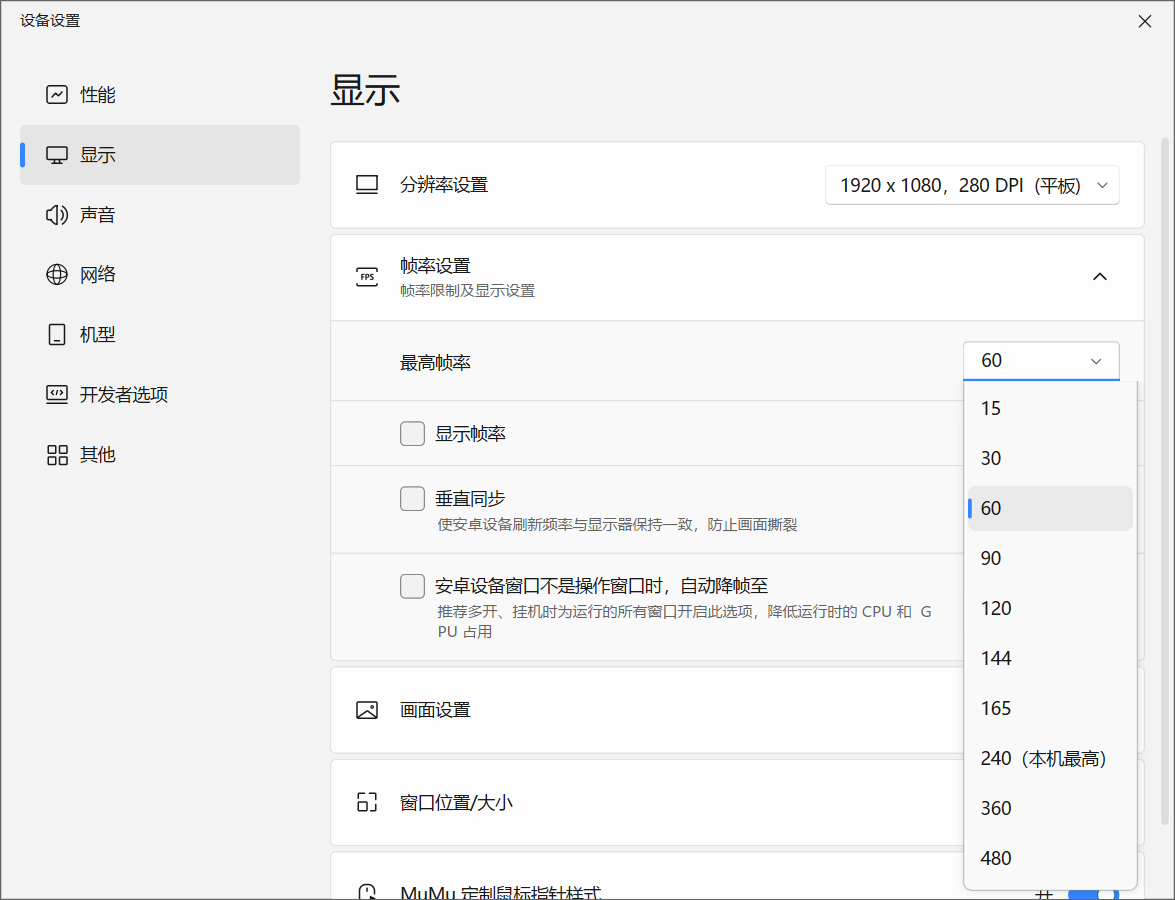Click the picture icon next to 画面设置
Image resolution: width=1175 pixels, height=900 pixels.
(x=366, y=710)
